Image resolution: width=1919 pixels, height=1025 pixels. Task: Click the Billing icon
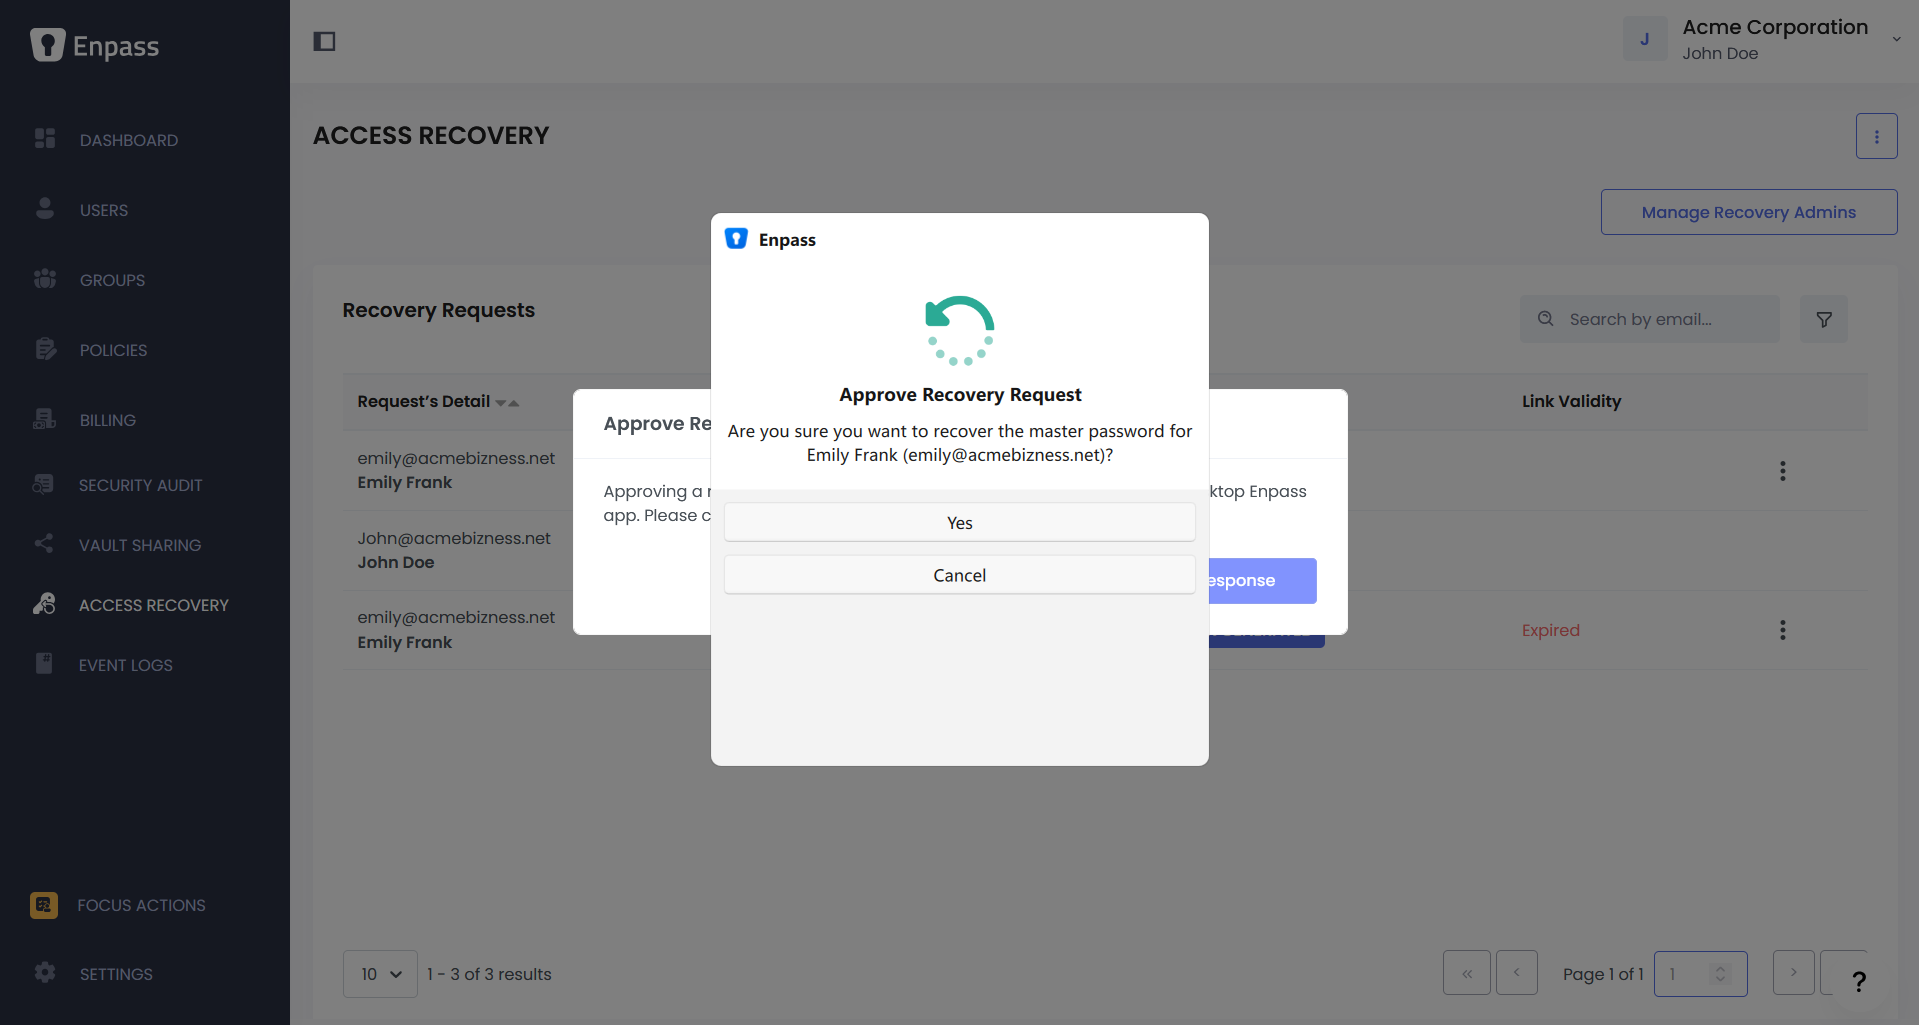point(45,418)
